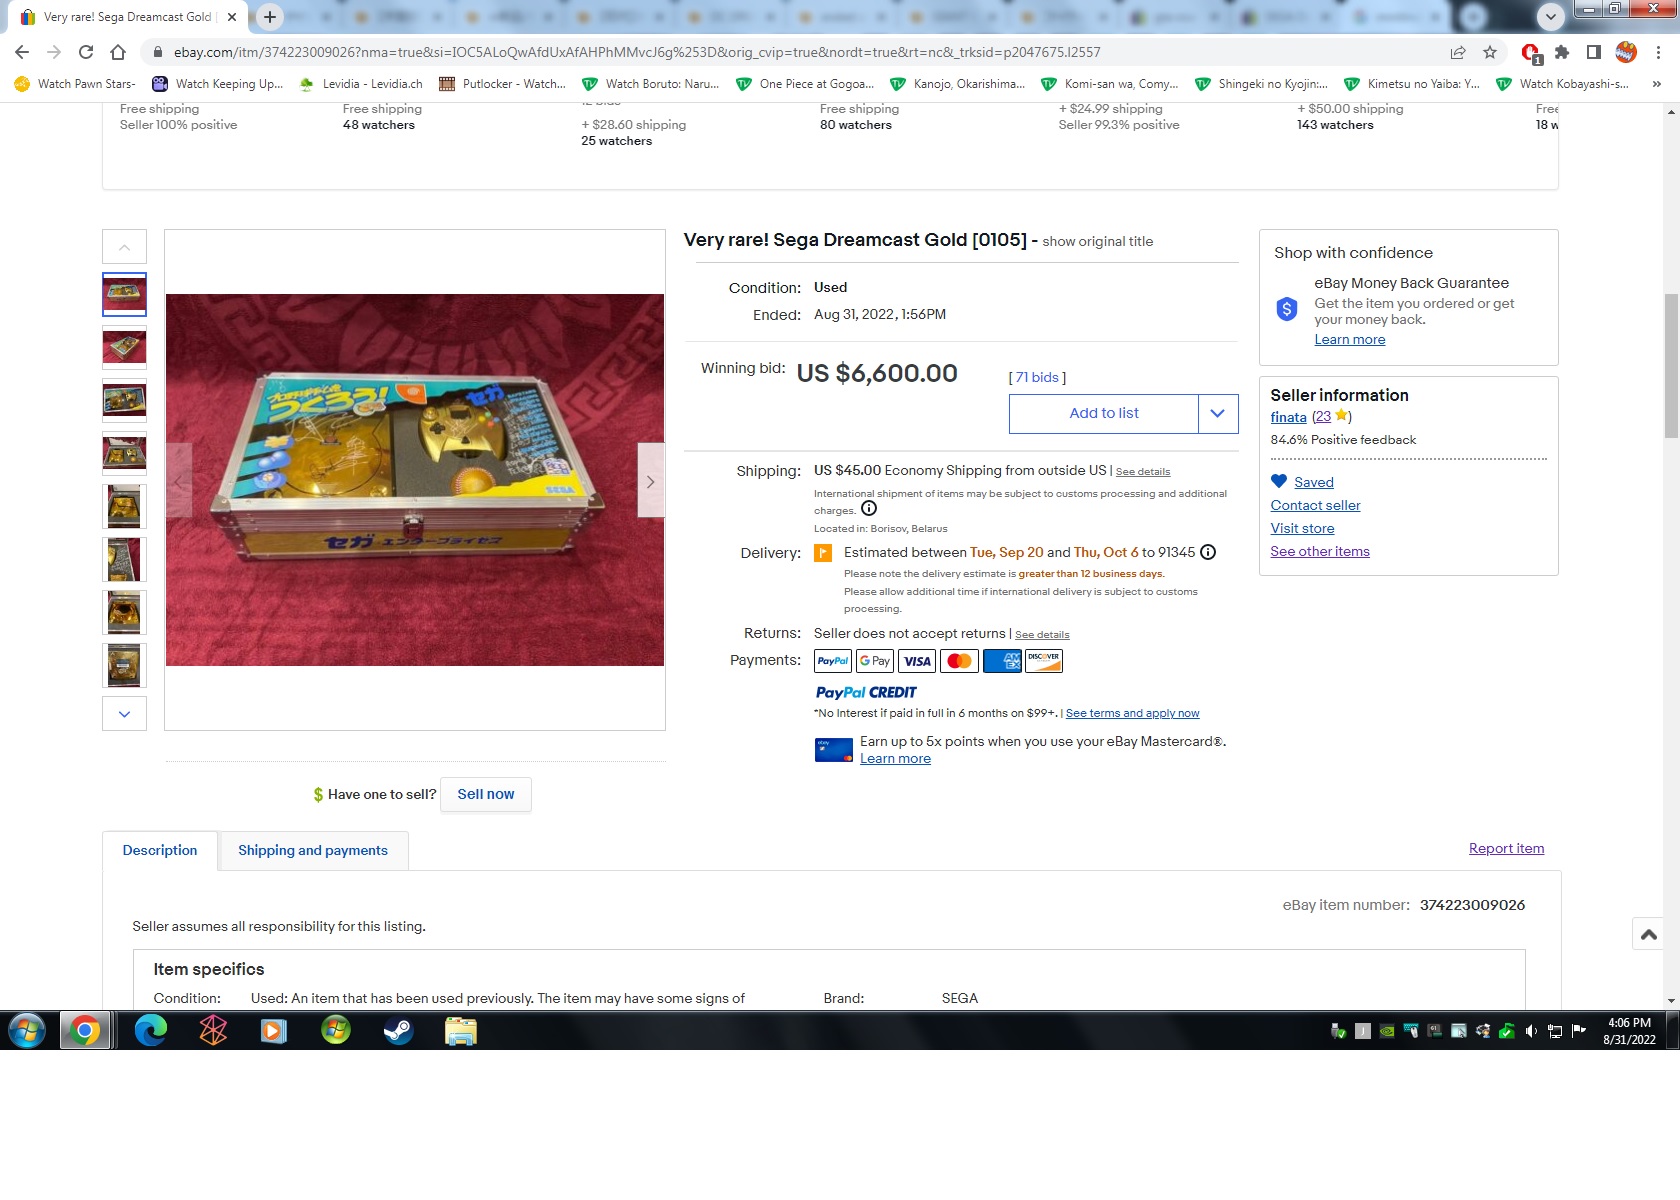Open the Levidia bookmark
1680x1200 pixels.
pos(360,84)
